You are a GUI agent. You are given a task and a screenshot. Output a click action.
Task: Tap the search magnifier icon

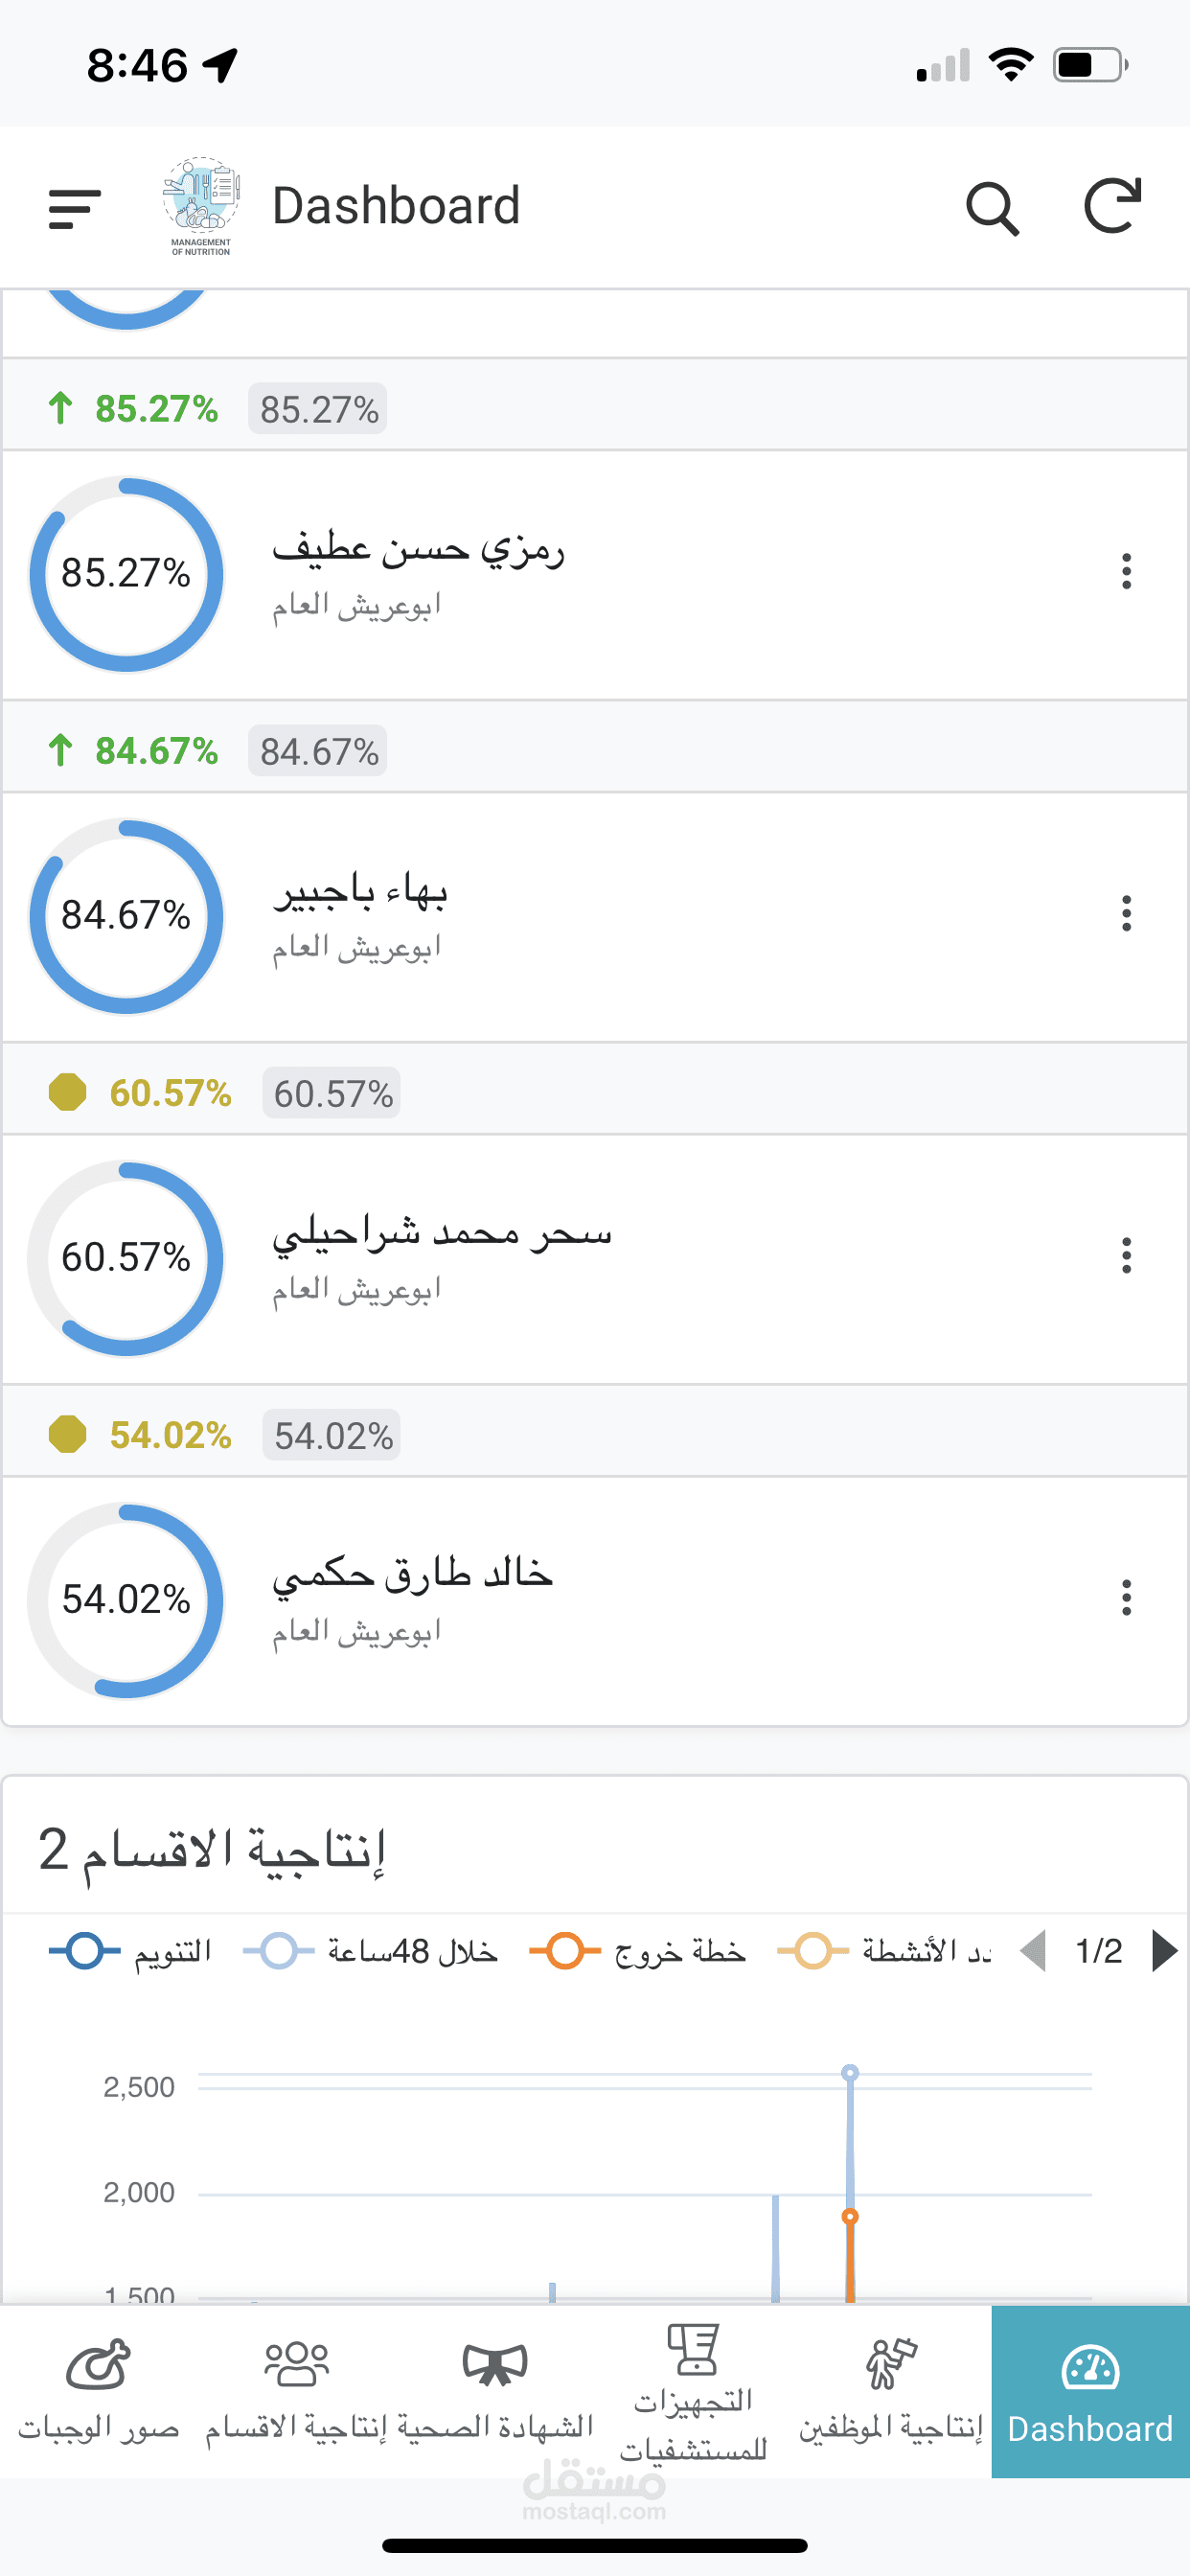pyautogui.click(x=992, y=208)
